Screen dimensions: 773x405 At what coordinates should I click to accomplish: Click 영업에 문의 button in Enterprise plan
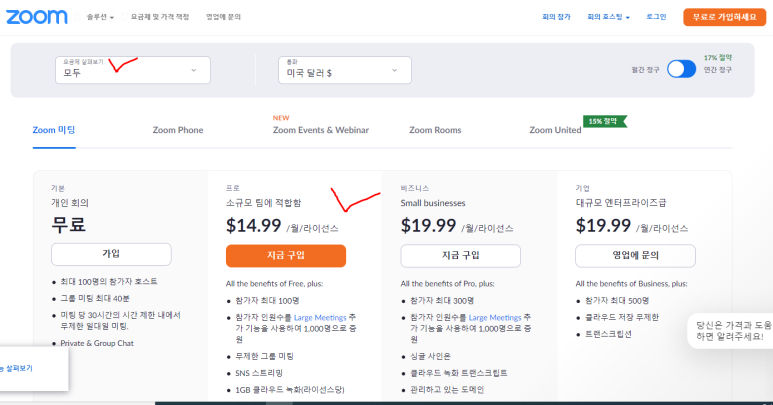[635, 256]
